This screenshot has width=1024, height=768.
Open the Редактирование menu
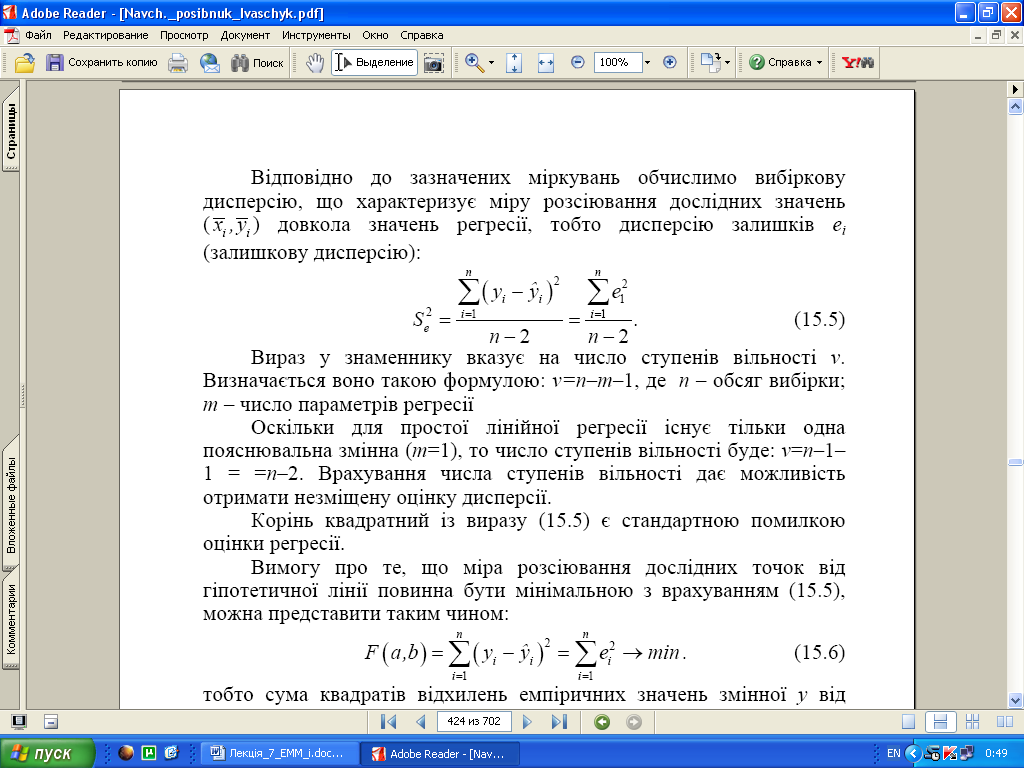point(105,35)
